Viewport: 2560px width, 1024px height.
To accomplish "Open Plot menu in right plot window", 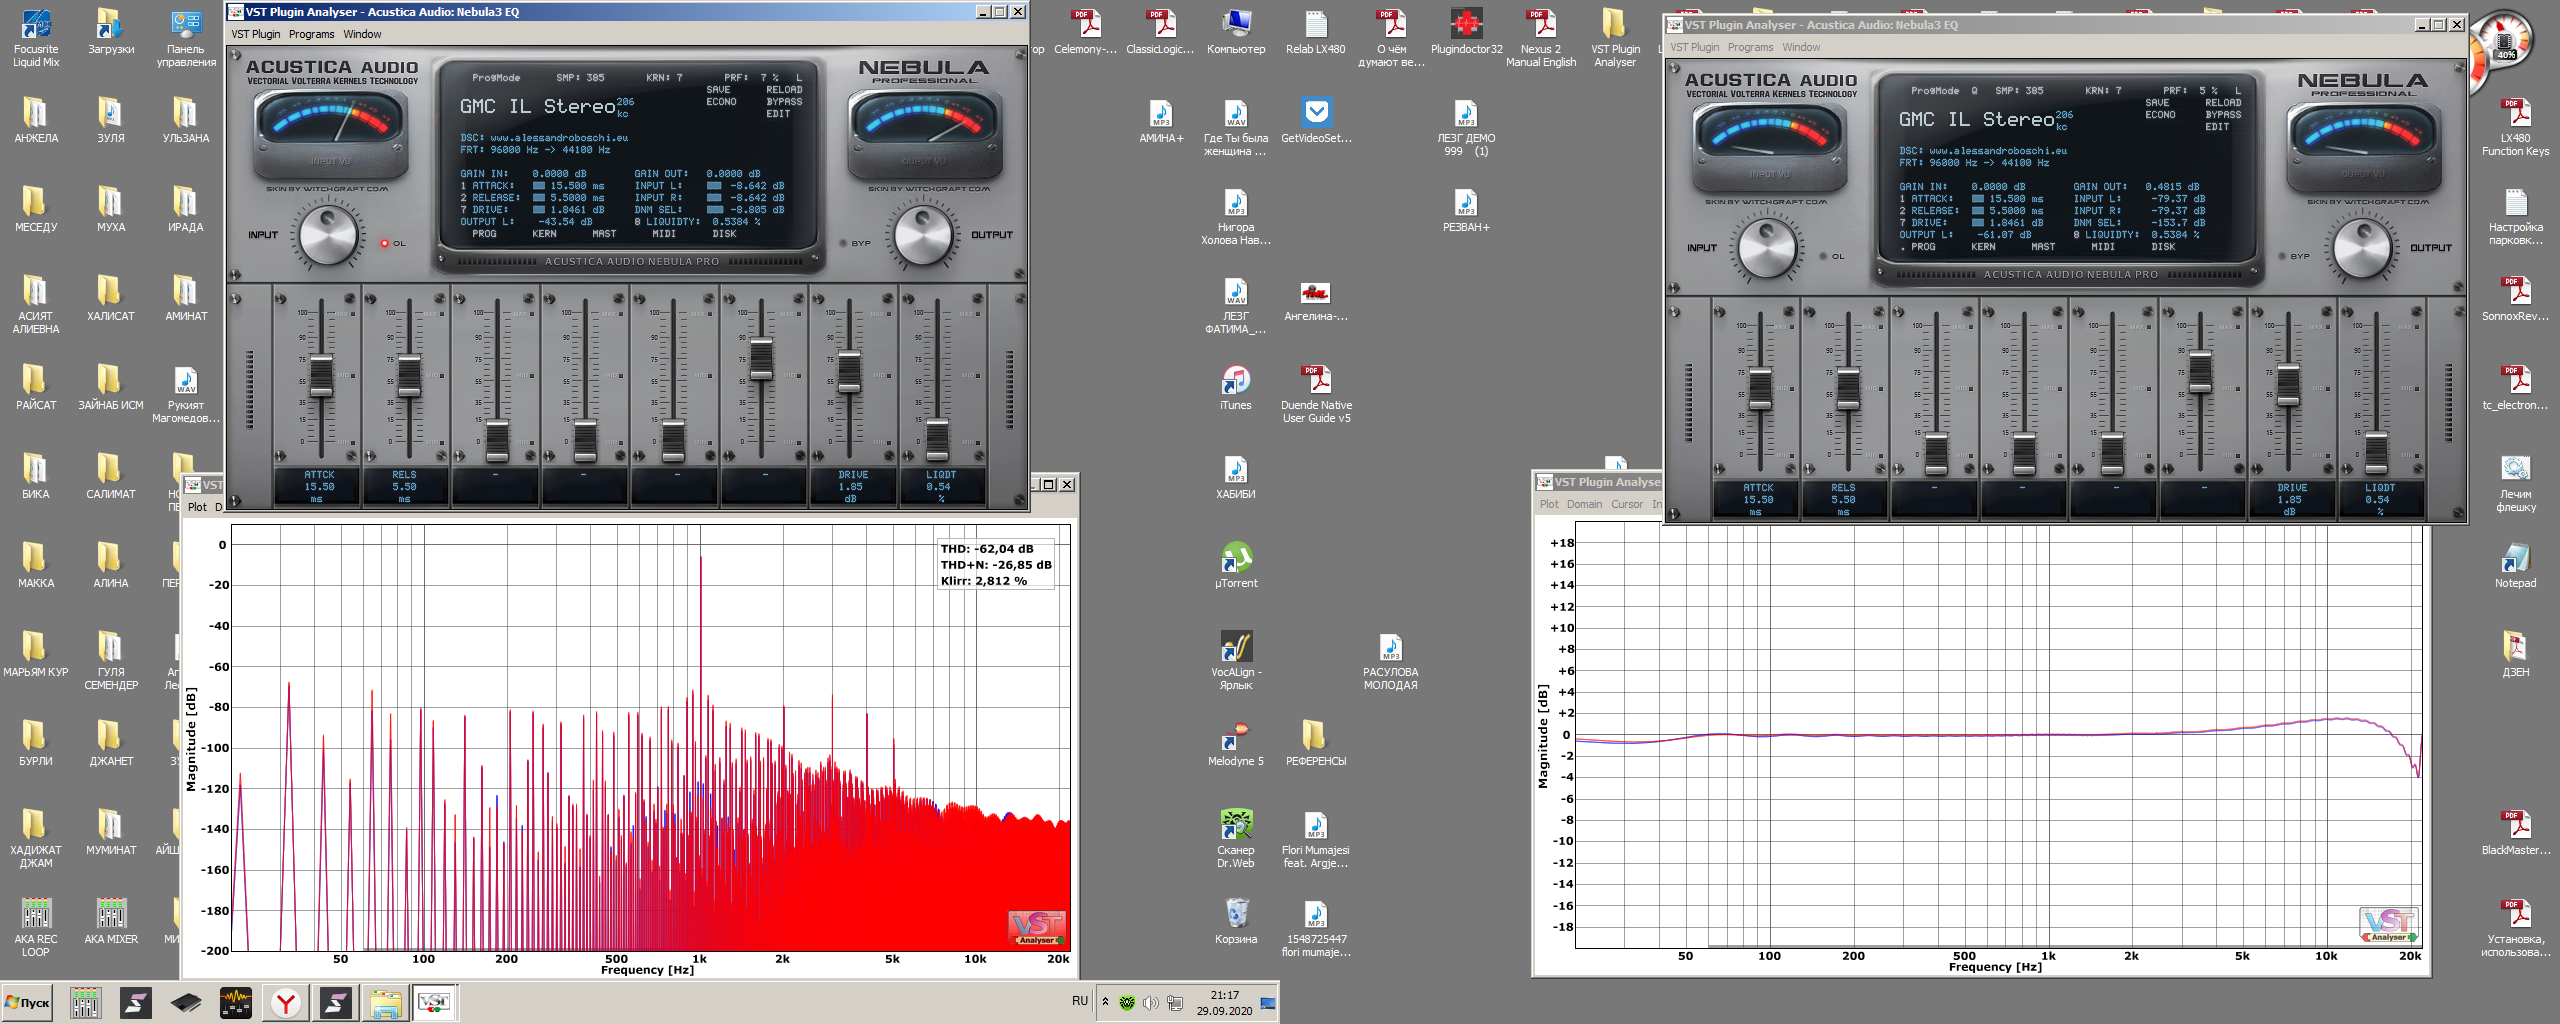I will [1549, 504].
